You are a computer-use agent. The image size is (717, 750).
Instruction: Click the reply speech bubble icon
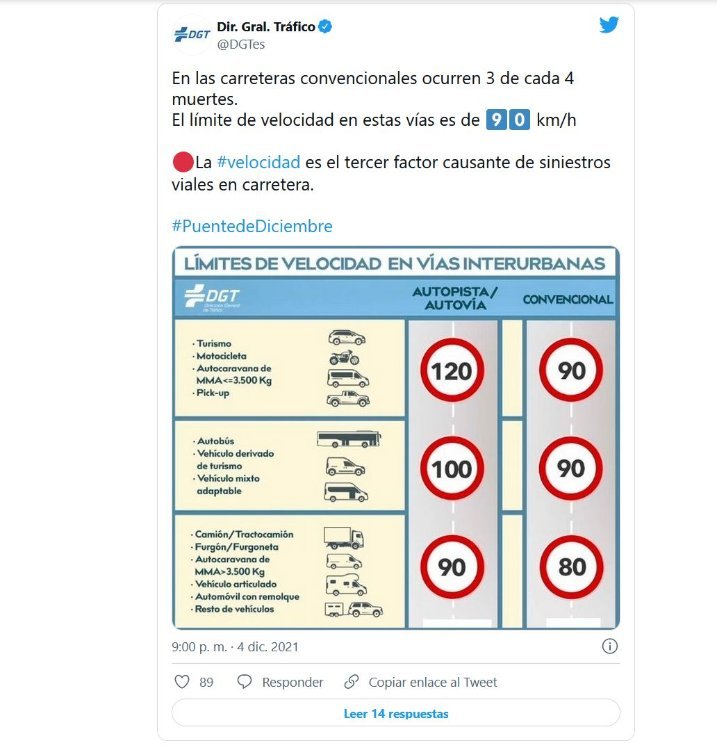(244, 682)
